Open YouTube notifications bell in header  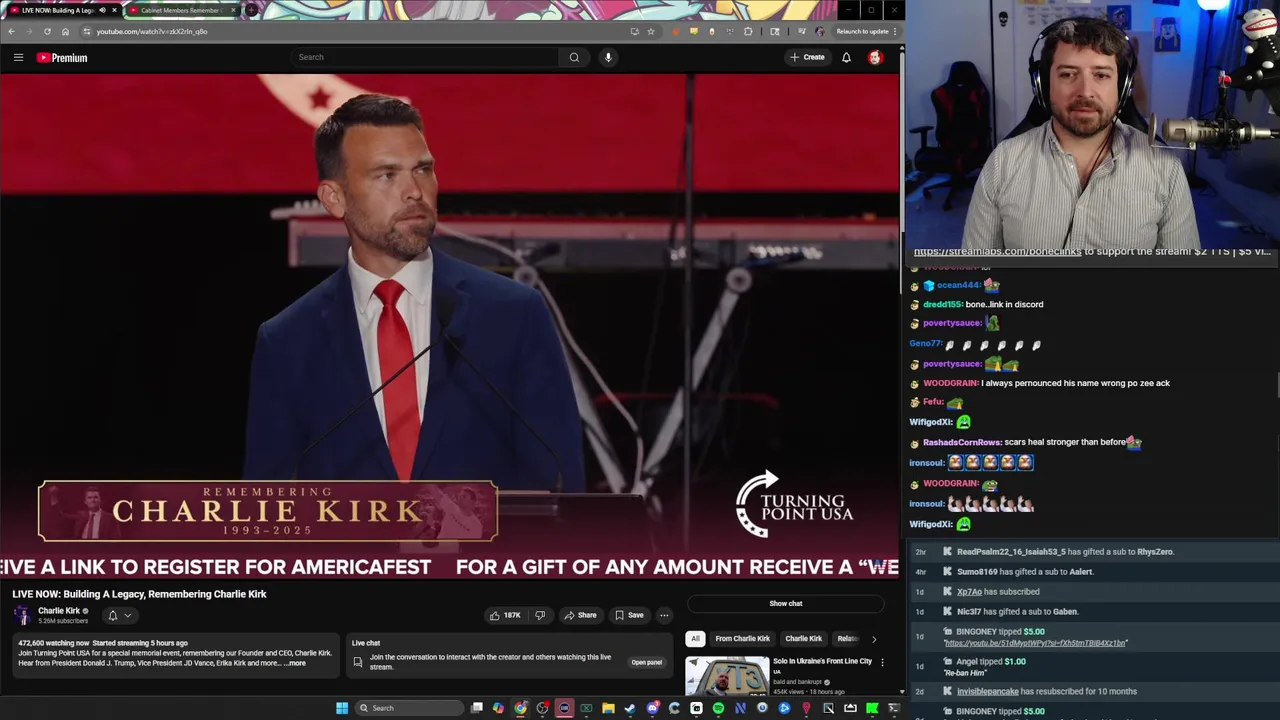point(846,57)
